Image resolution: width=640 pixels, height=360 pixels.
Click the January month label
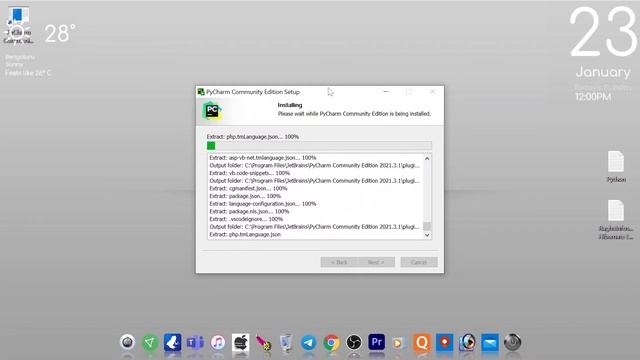603,72
